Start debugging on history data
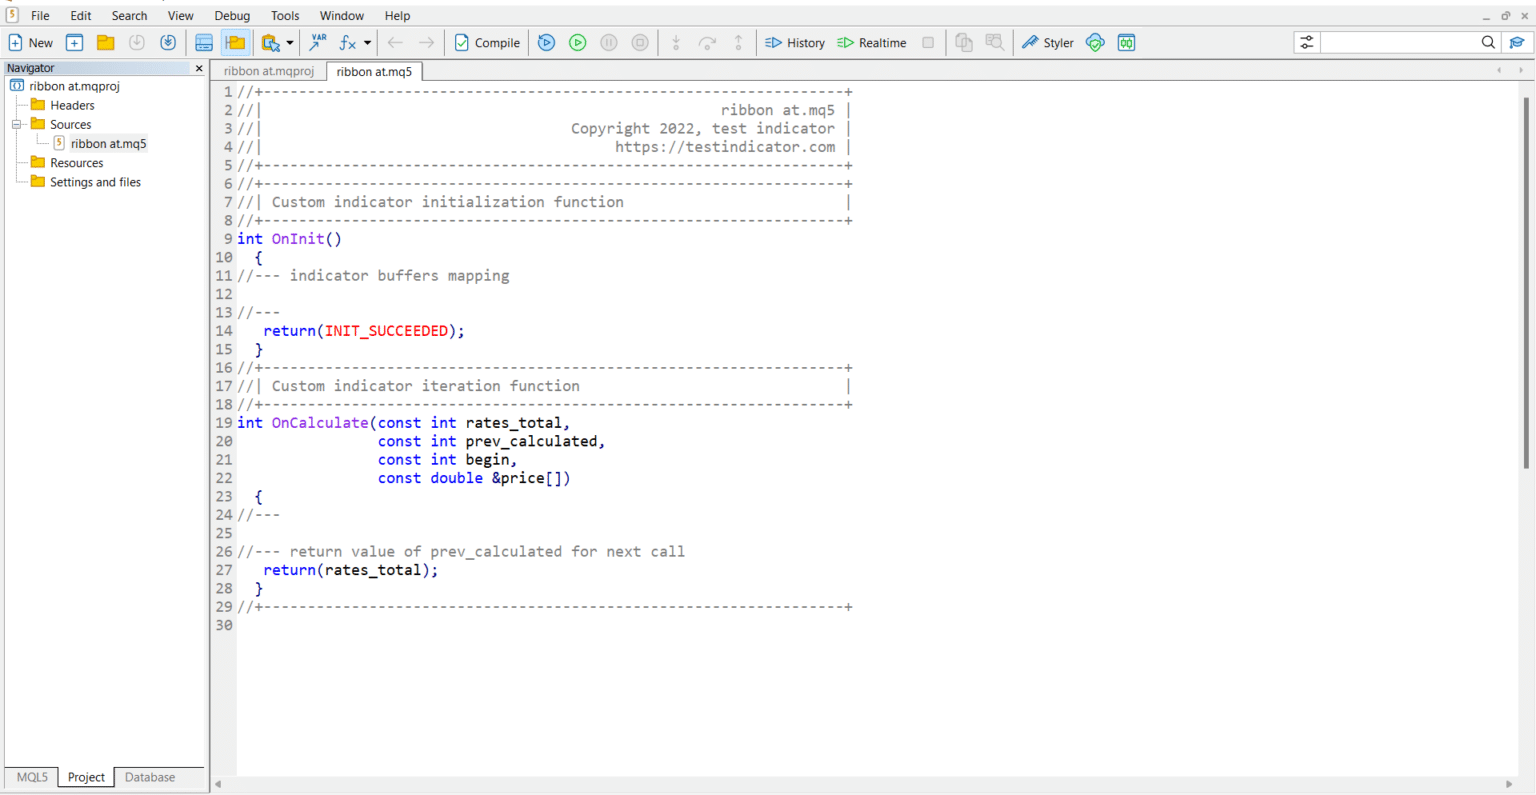 pos(546,43)
